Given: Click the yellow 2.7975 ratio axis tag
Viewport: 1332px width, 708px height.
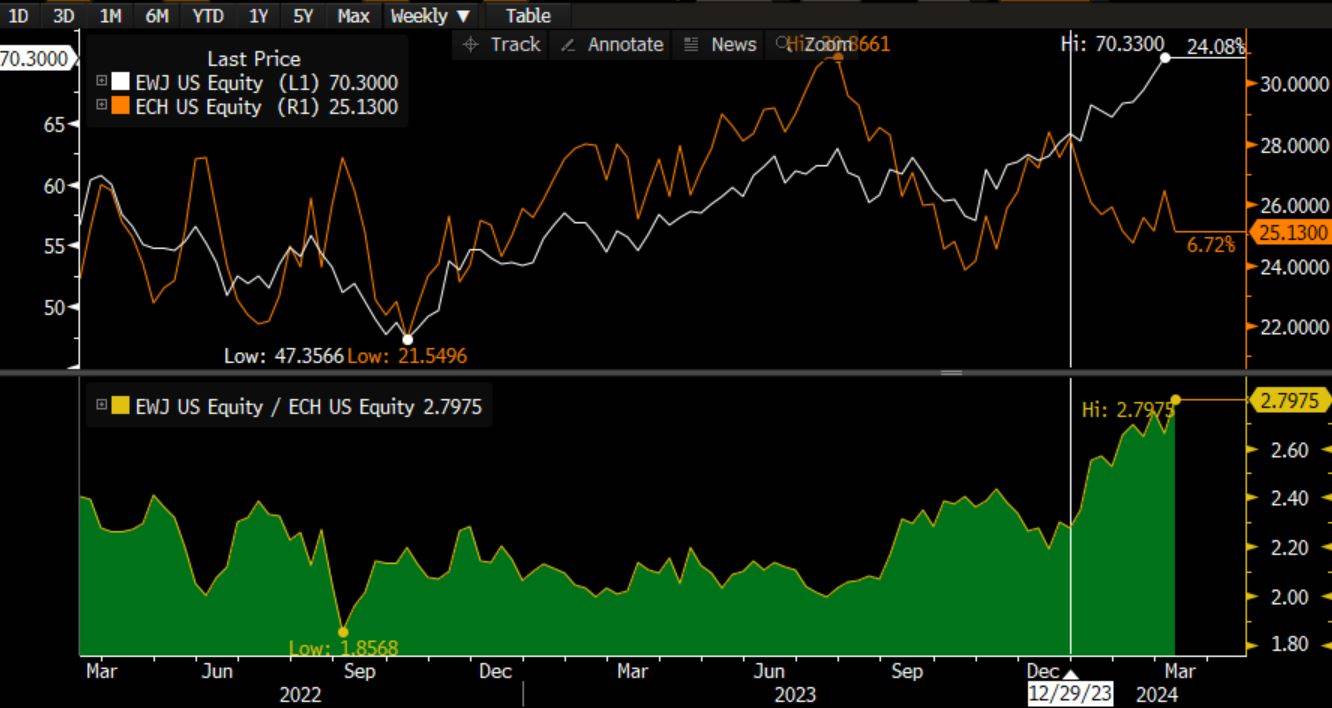Looking at the screenshot, I should (x=1291, y=400).
